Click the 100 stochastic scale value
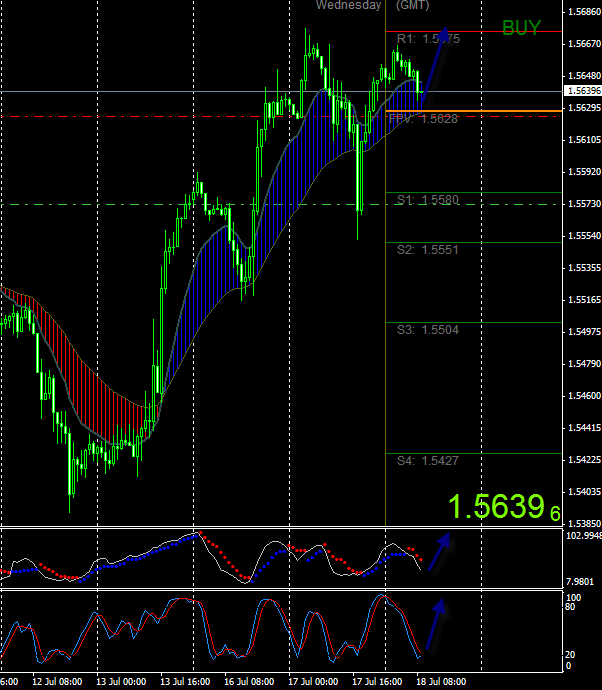This screenshot has height=690, width=602. (x=573, y=598)
